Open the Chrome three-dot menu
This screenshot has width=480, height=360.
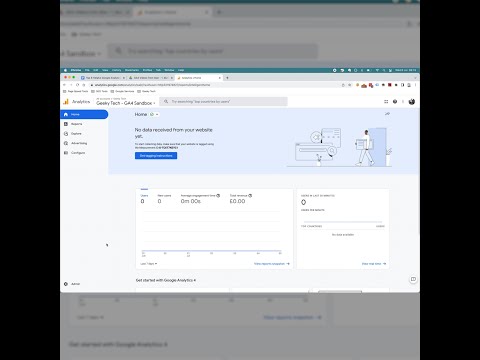pyautogui.click(x=415, y=85)
